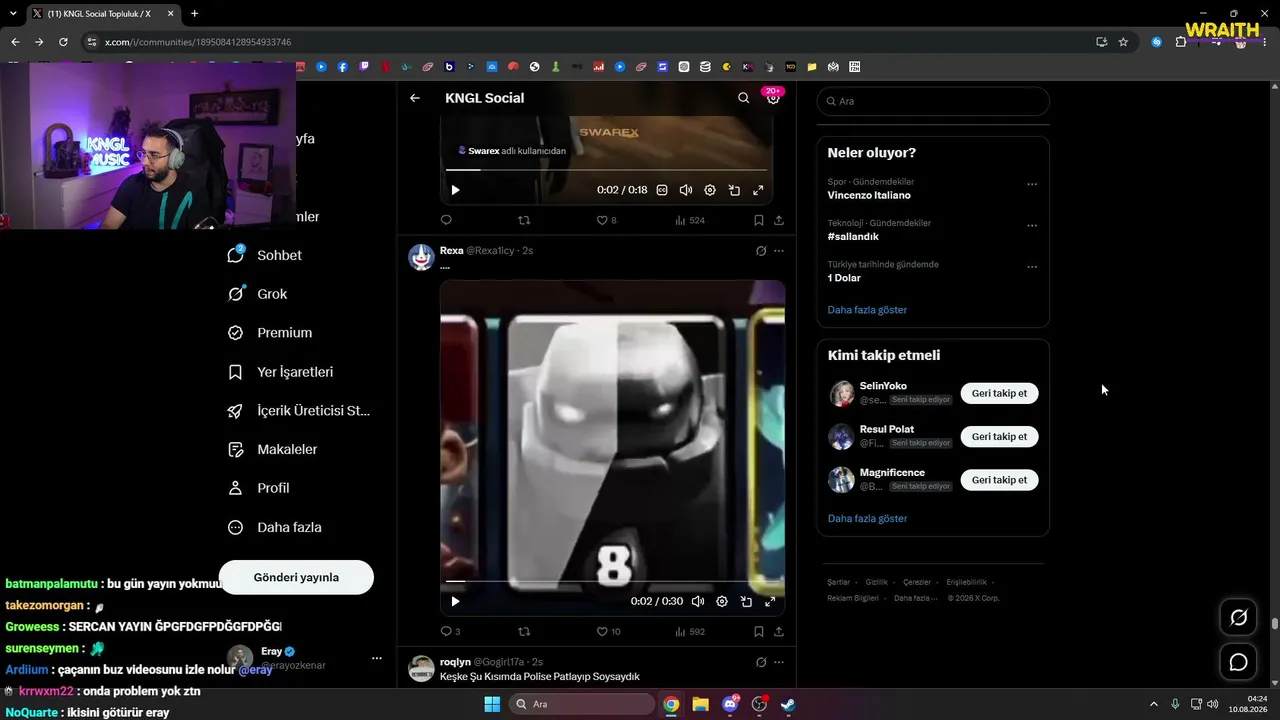Seek along the Swarex video progress bar

pyautogui.click(x=606, y=170)
